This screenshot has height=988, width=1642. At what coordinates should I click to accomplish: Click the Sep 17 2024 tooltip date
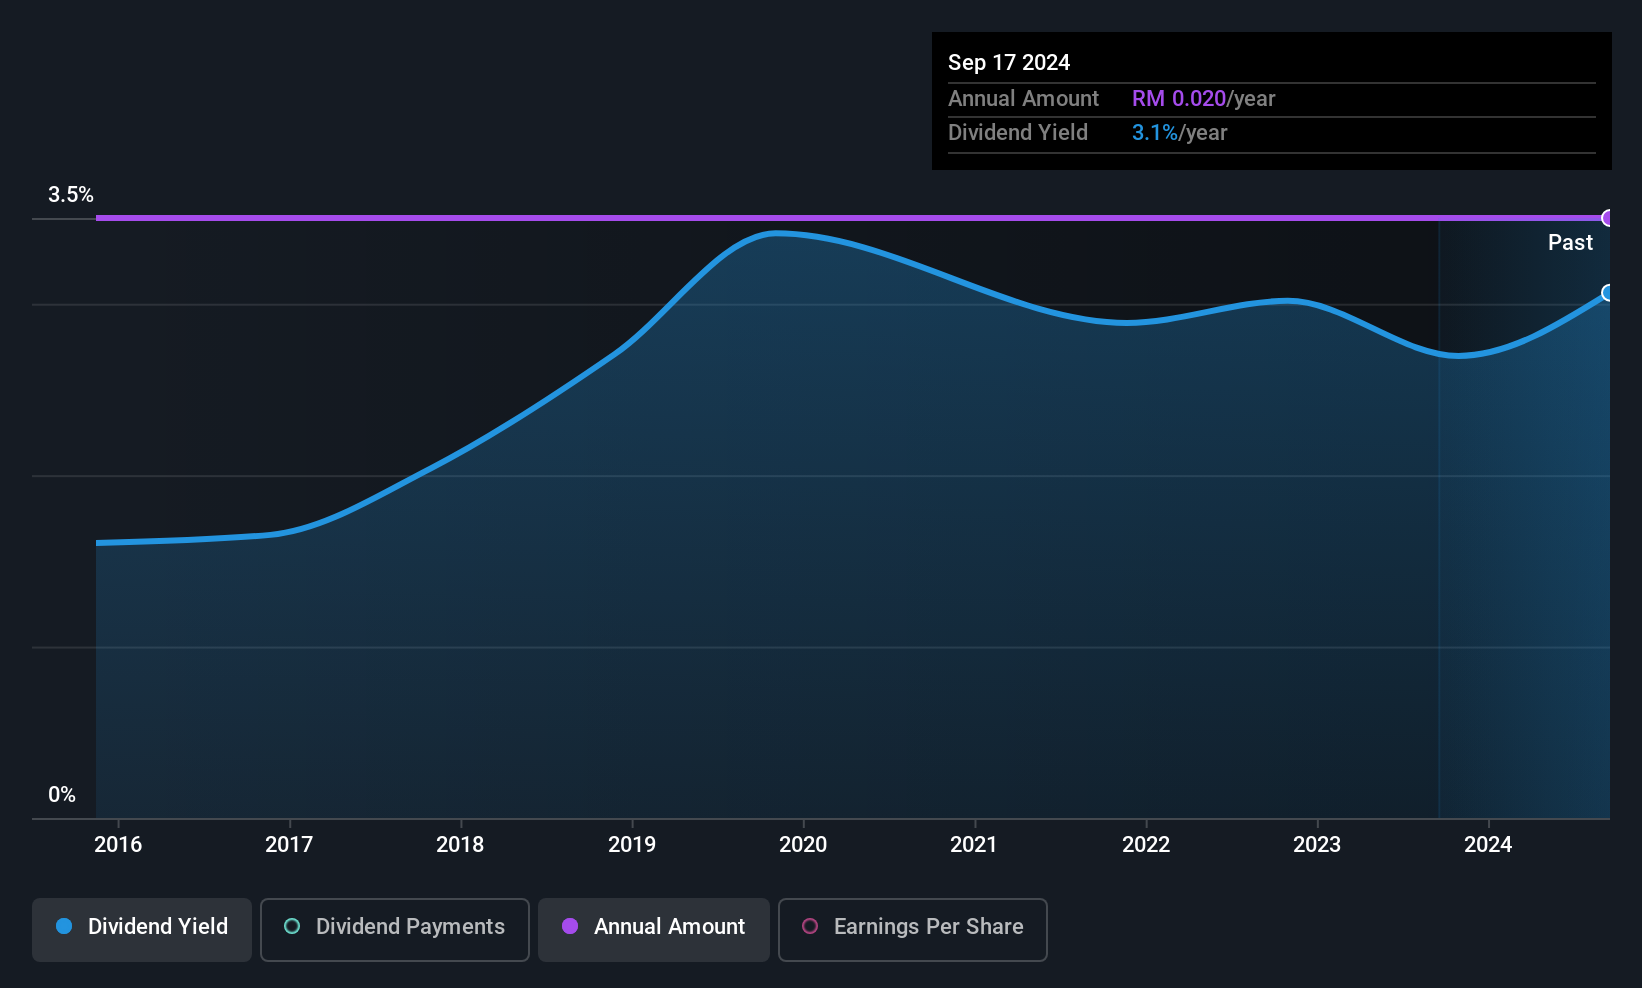click(x=1009, y=63)
